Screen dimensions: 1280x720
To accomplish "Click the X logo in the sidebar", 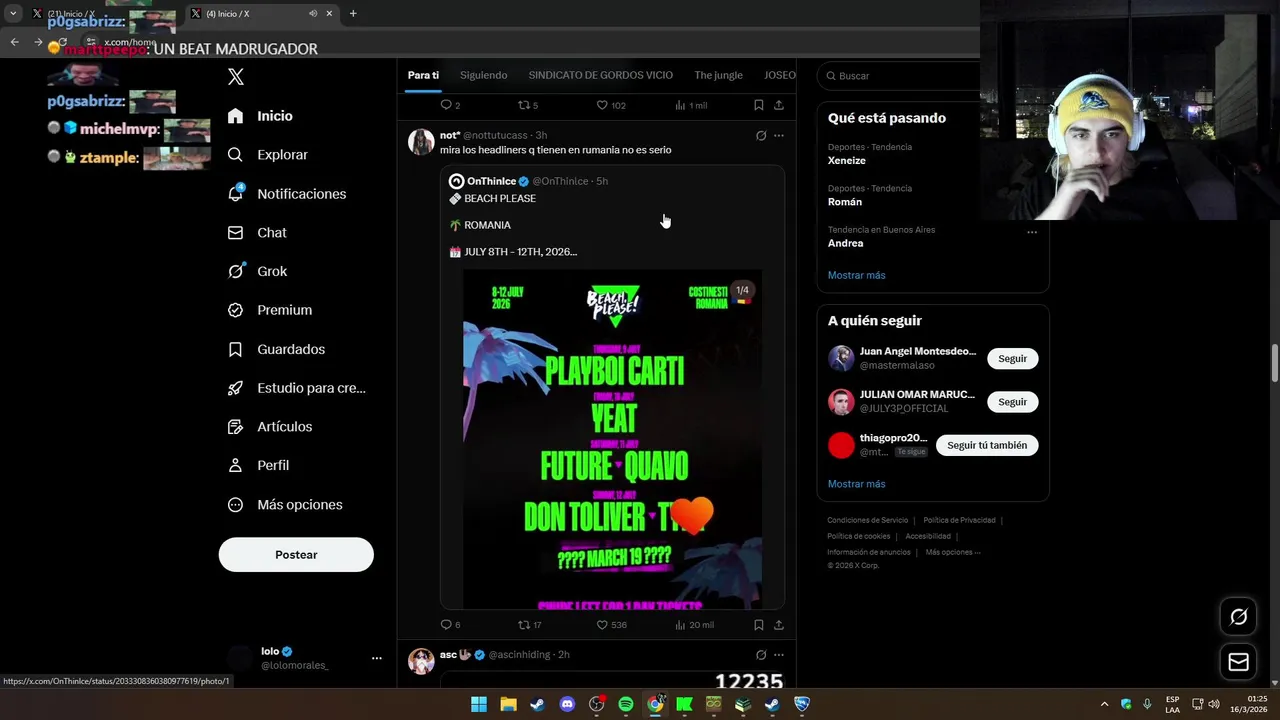I will [236, 77].
